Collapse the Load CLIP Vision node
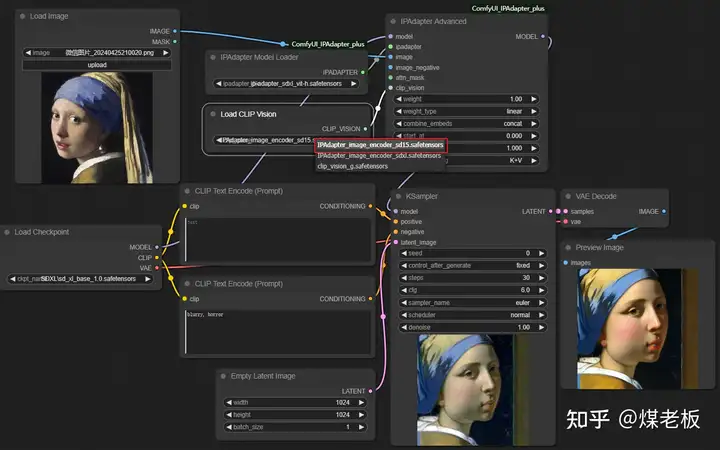 tap(213, 114)
